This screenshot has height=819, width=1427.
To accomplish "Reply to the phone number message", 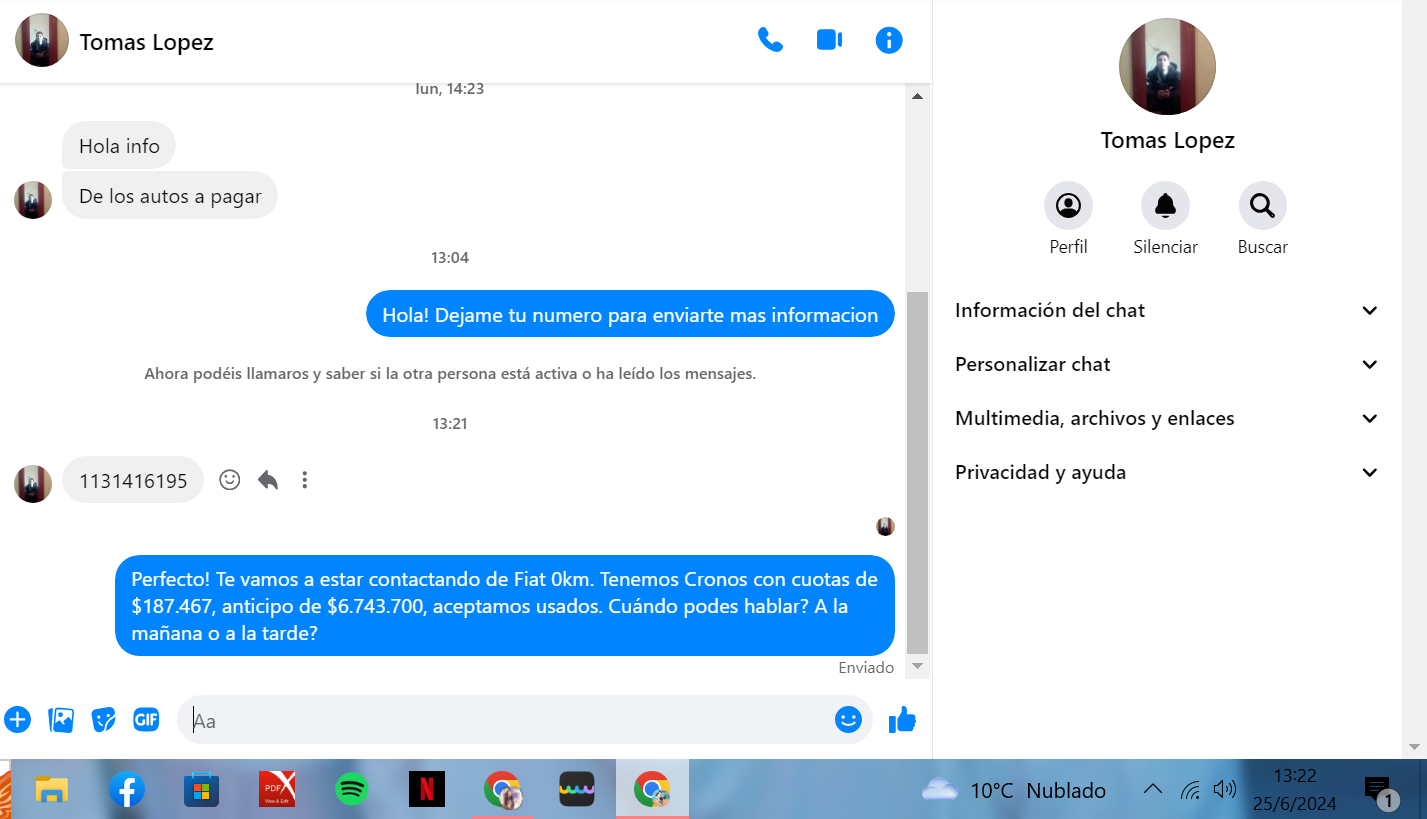I will click(268, 480).
